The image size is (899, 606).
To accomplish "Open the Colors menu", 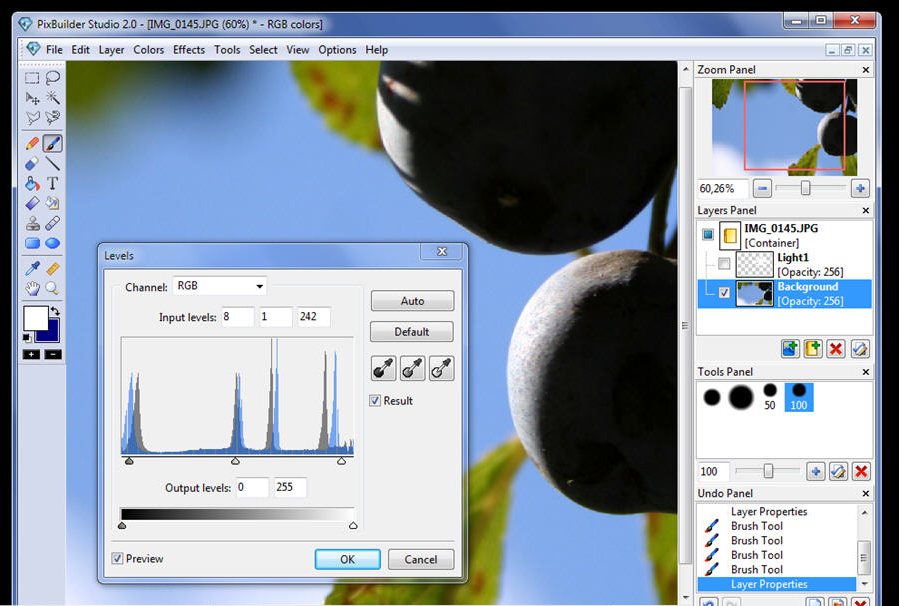I will pyautogui.click(x=148, y=50).
